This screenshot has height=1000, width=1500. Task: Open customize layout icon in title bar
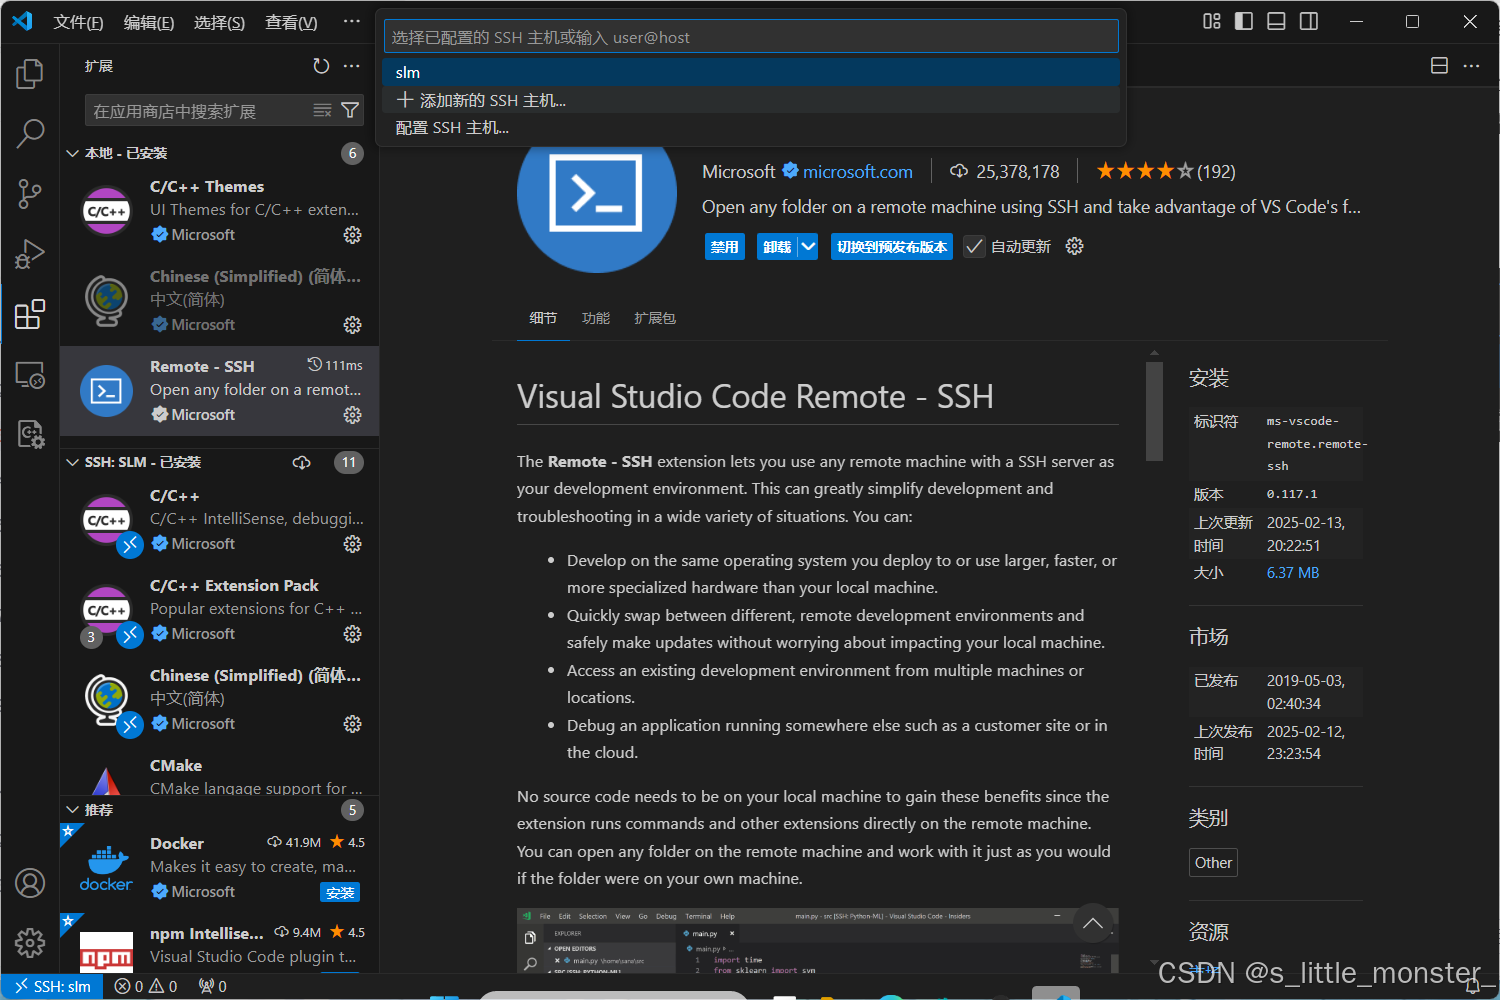[x=1212, y=21]
